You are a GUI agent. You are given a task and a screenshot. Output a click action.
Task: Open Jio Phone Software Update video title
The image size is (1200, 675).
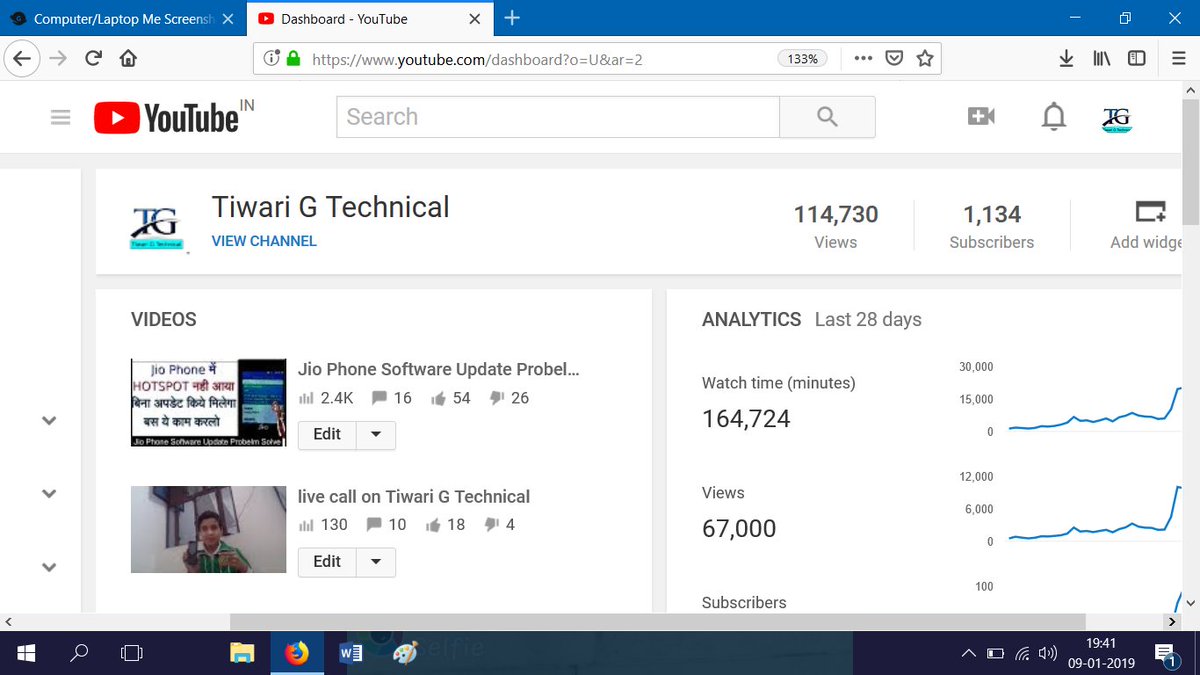[439, 369]
